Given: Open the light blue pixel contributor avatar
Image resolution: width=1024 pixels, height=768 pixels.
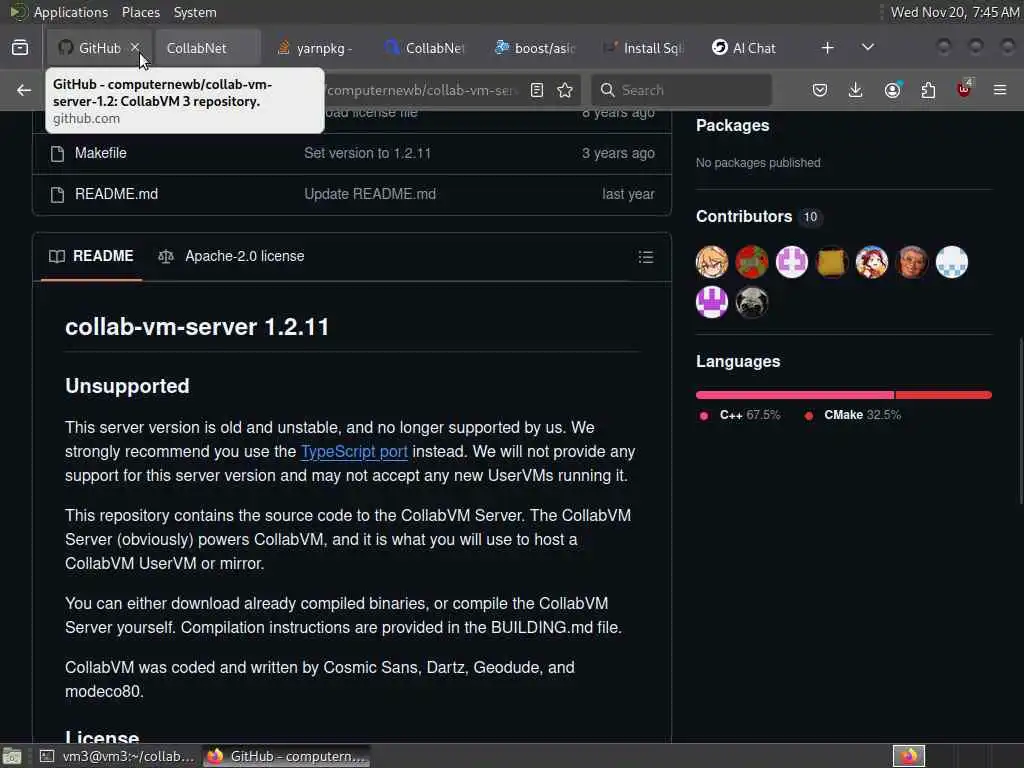Looking at the screenshot, I should coord(952,263).
